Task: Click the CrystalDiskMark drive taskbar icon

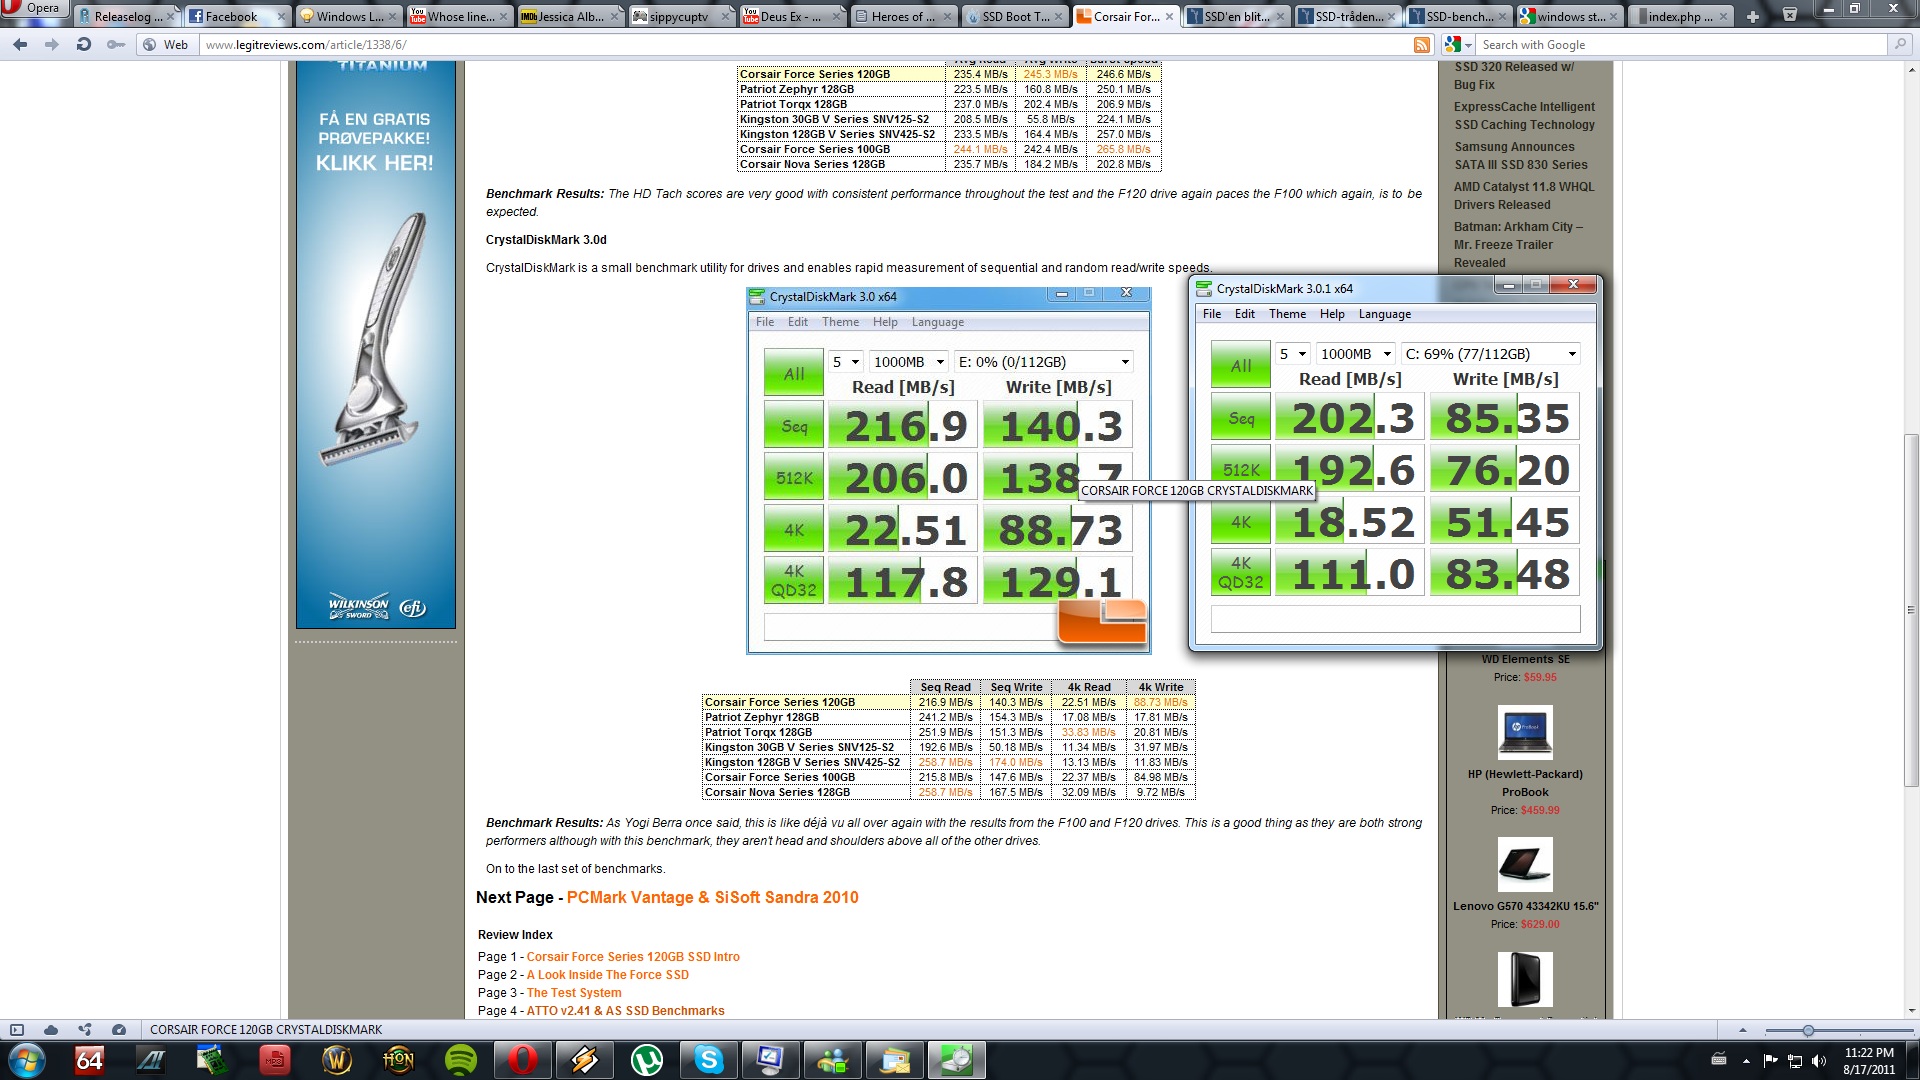Action: [957, 1060]
